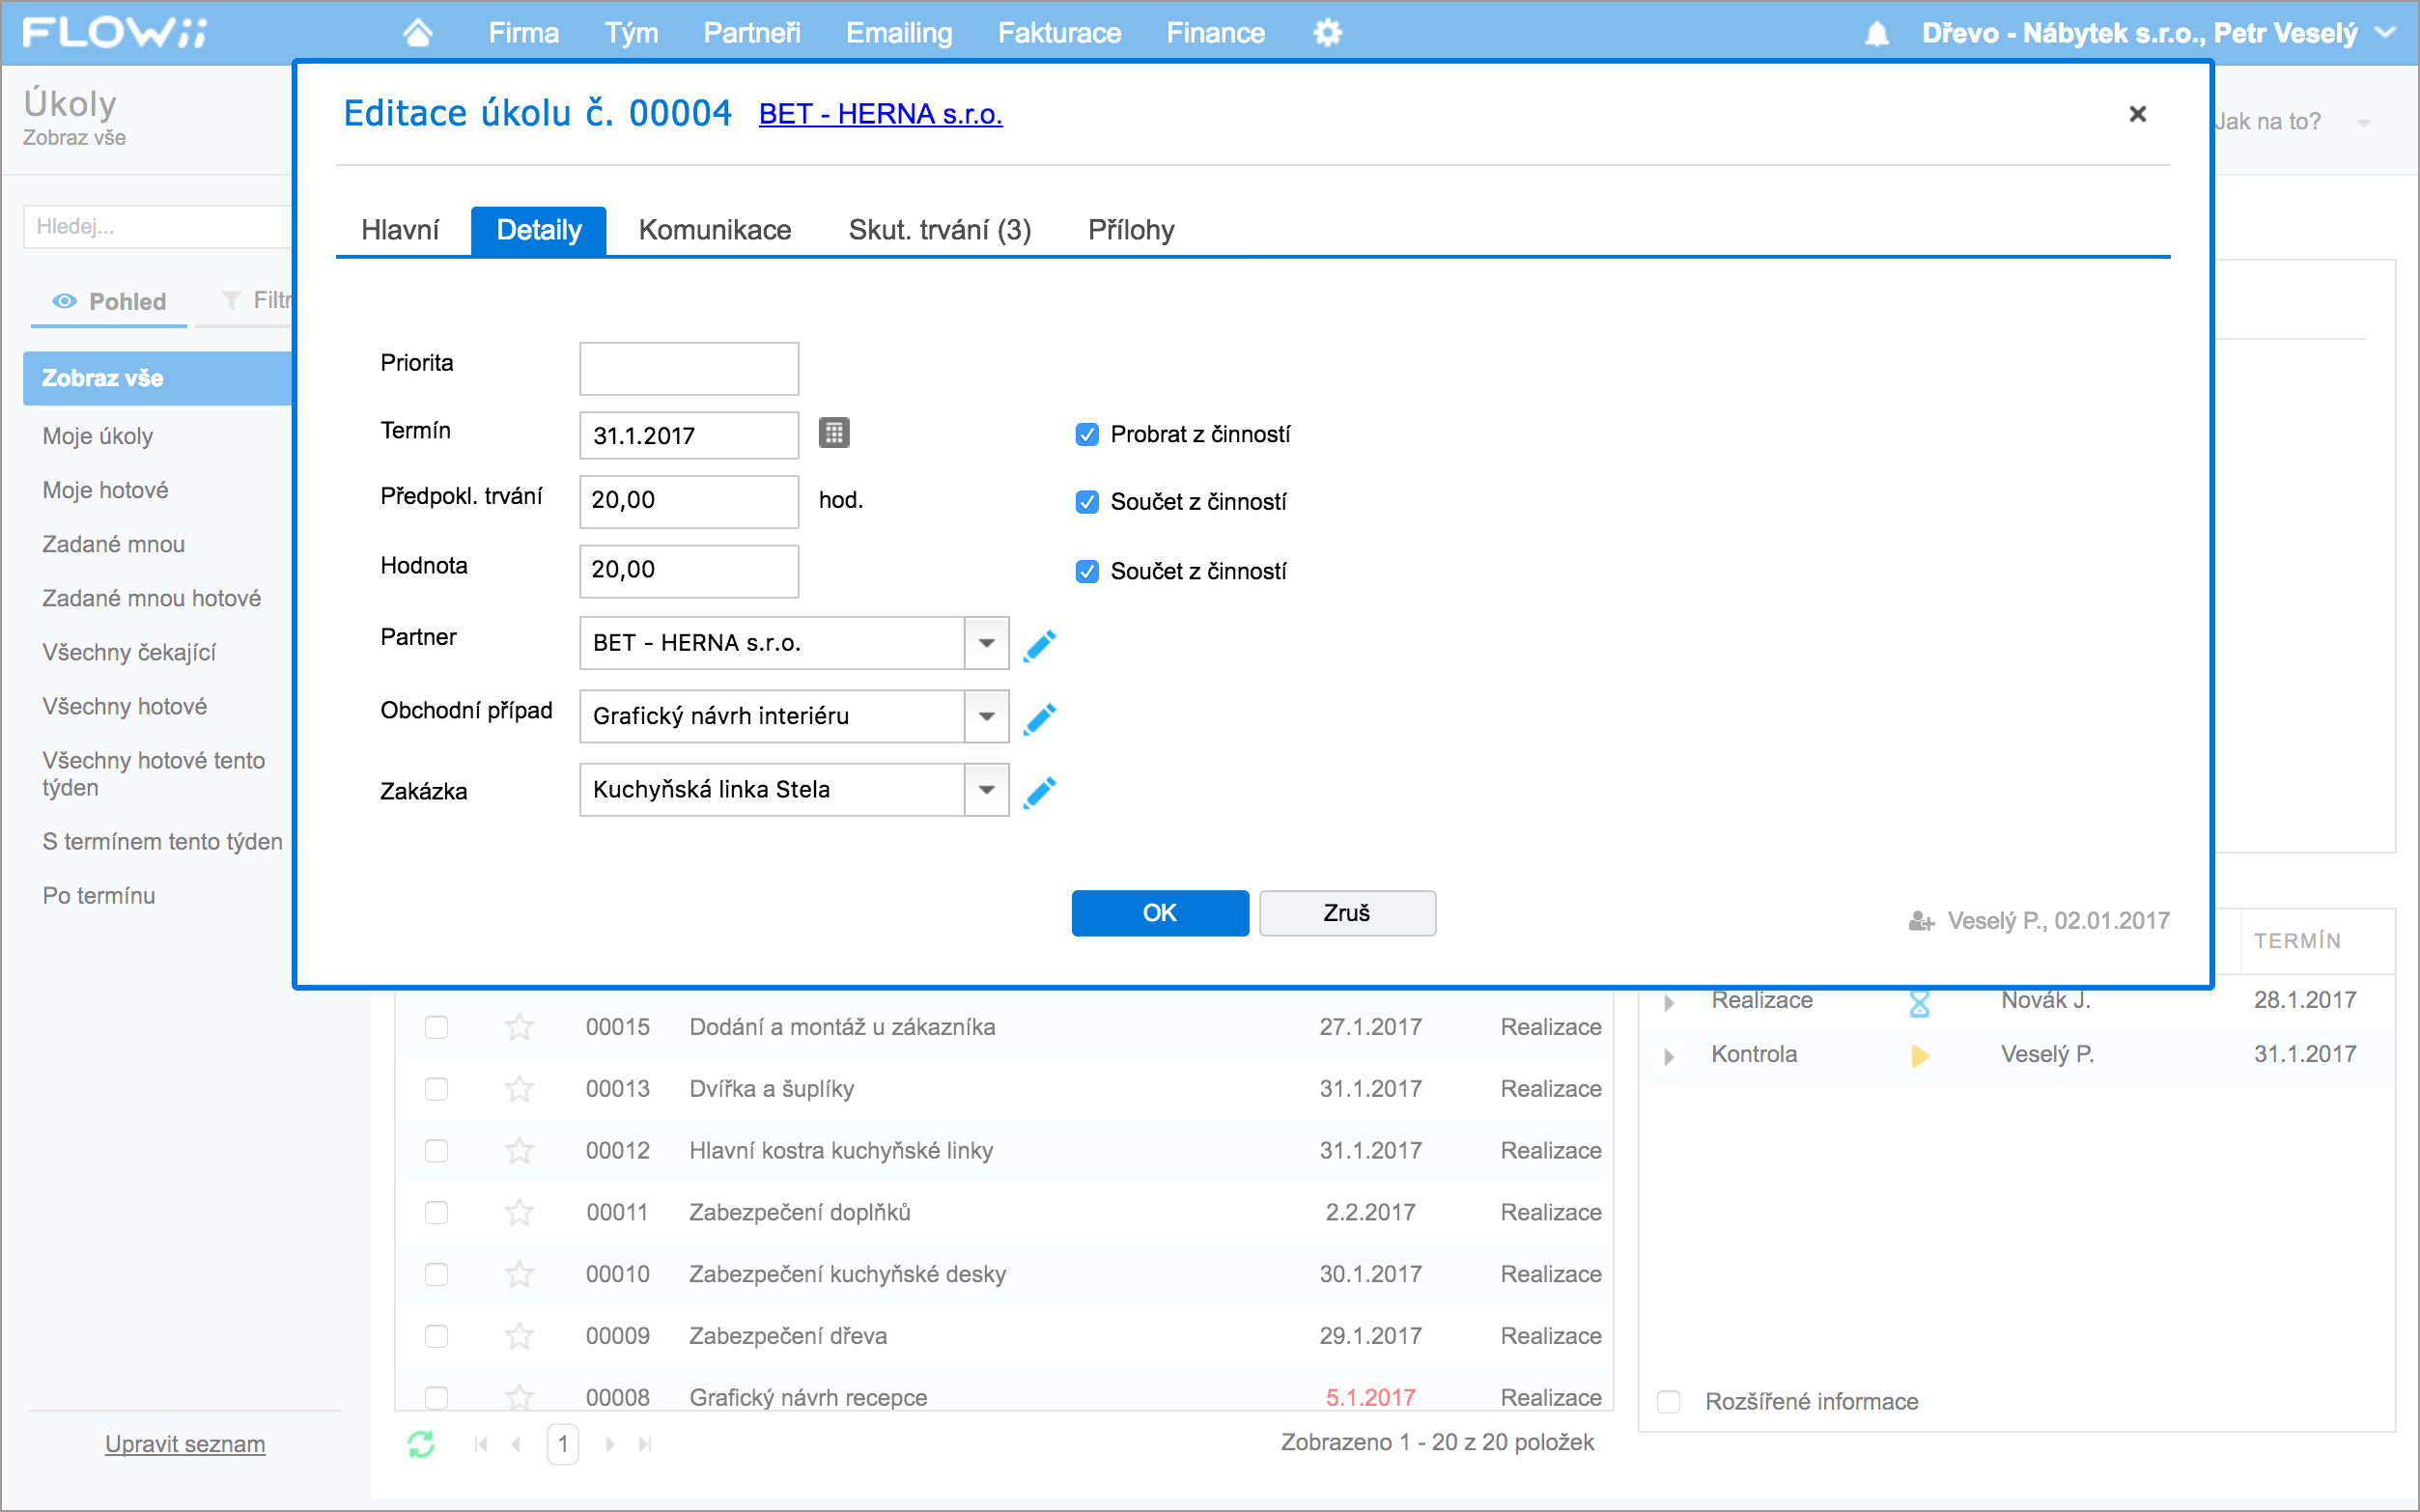Close the Editace úkolu dialog
2420x1512 pixels.
2138,114
